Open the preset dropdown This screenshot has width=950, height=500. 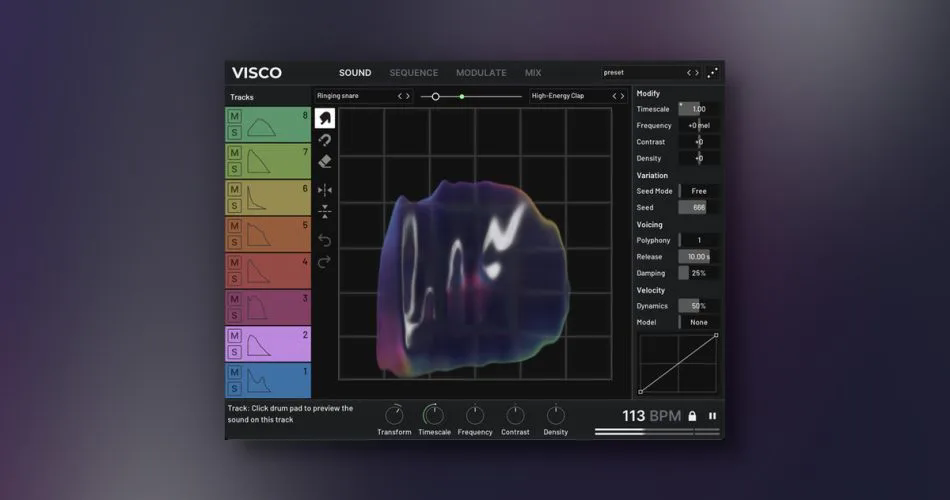point(642,73)
